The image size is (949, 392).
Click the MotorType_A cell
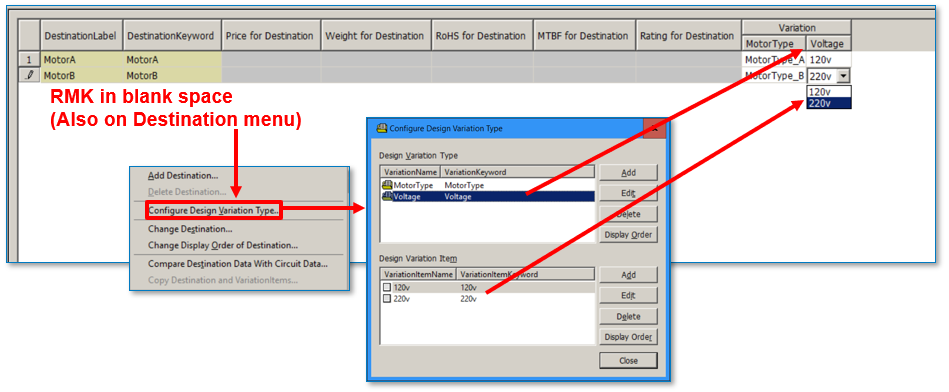click(774, 60)
